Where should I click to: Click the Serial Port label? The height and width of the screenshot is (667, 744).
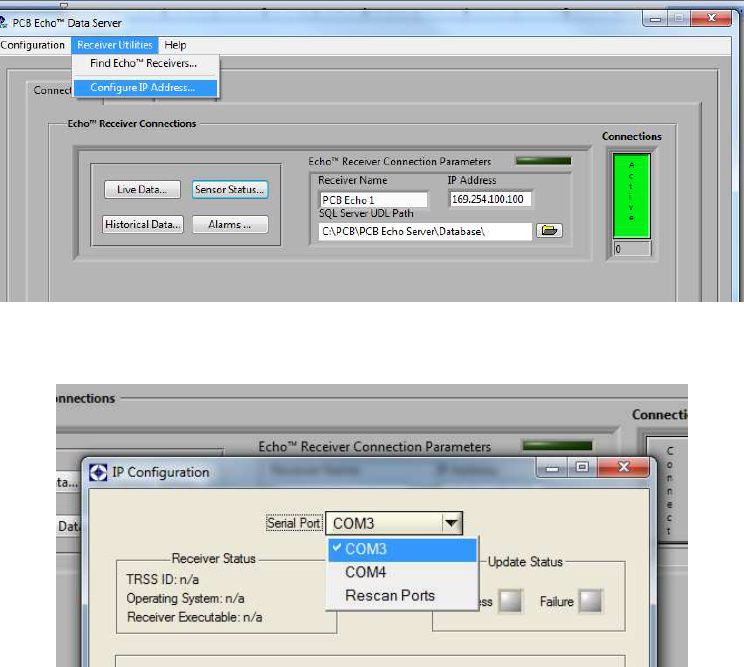294,523
